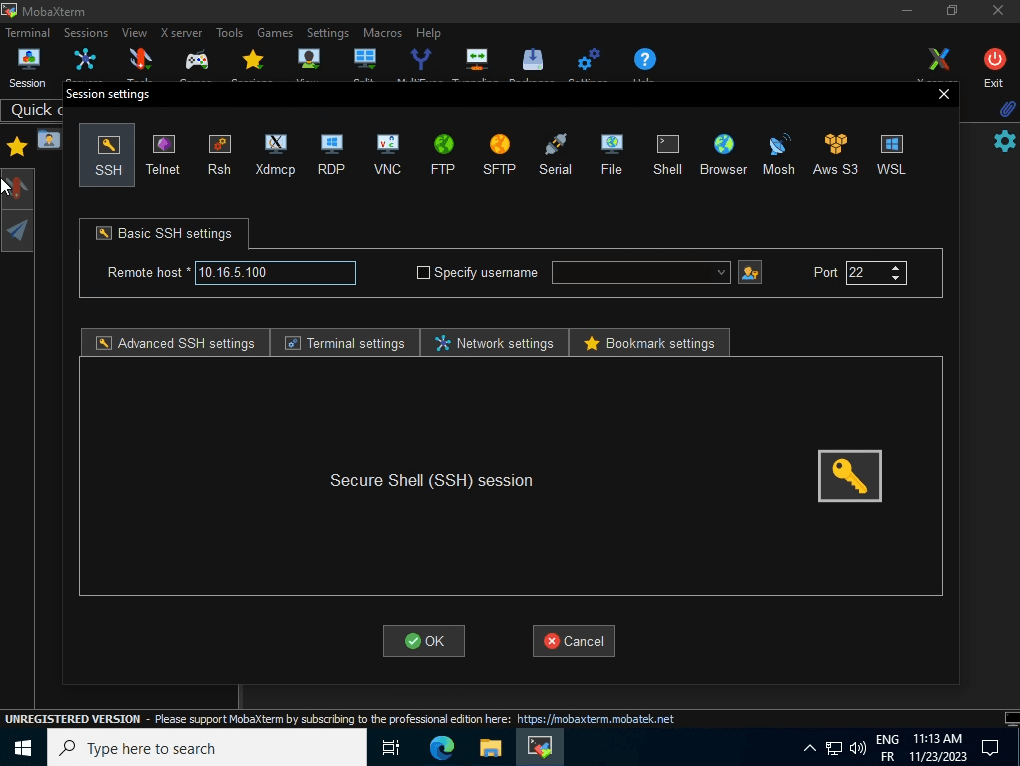Enable the Specify username checkbox
Screen dimensions: 1020x766
(x=423, y=272)
